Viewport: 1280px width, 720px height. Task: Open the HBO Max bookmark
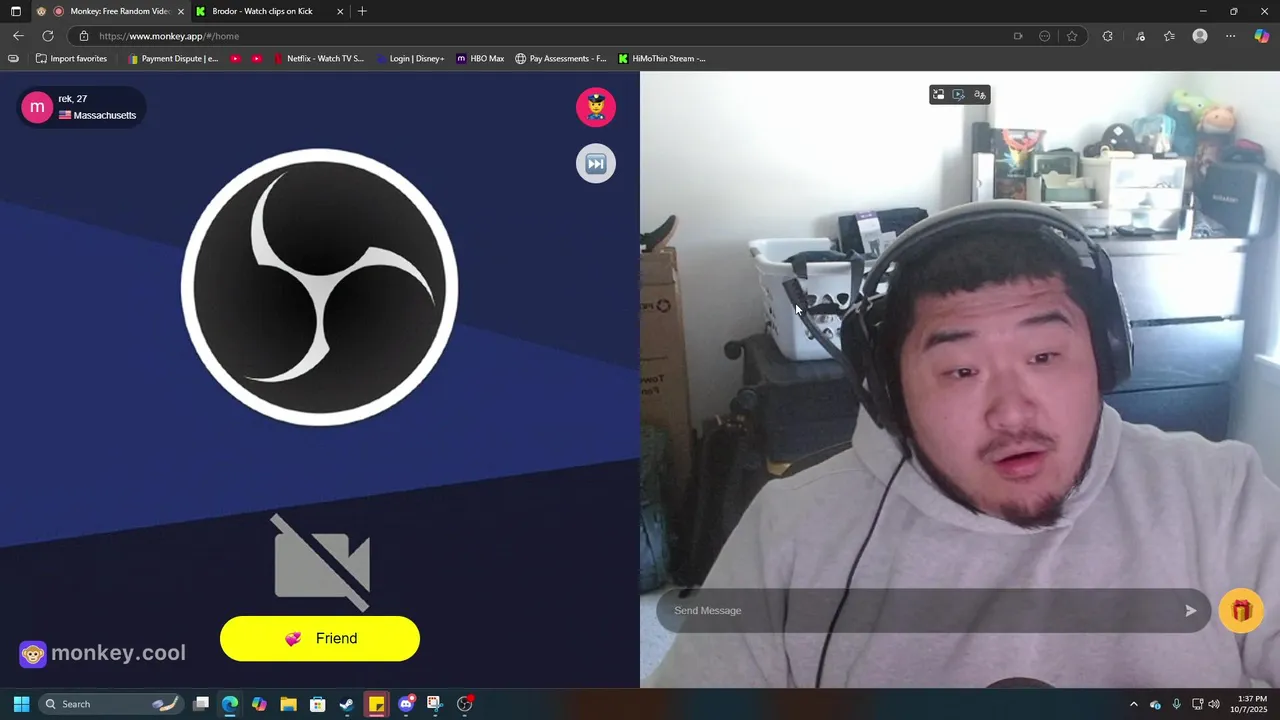coord(480,59)
